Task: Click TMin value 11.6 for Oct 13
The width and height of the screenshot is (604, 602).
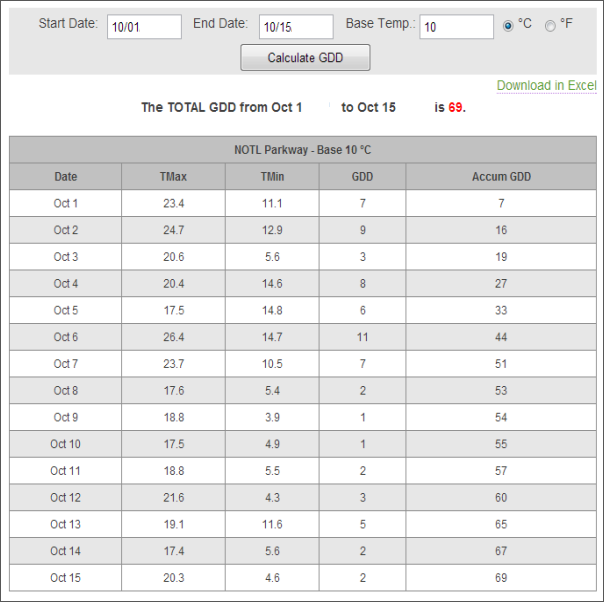Action: 272,524
